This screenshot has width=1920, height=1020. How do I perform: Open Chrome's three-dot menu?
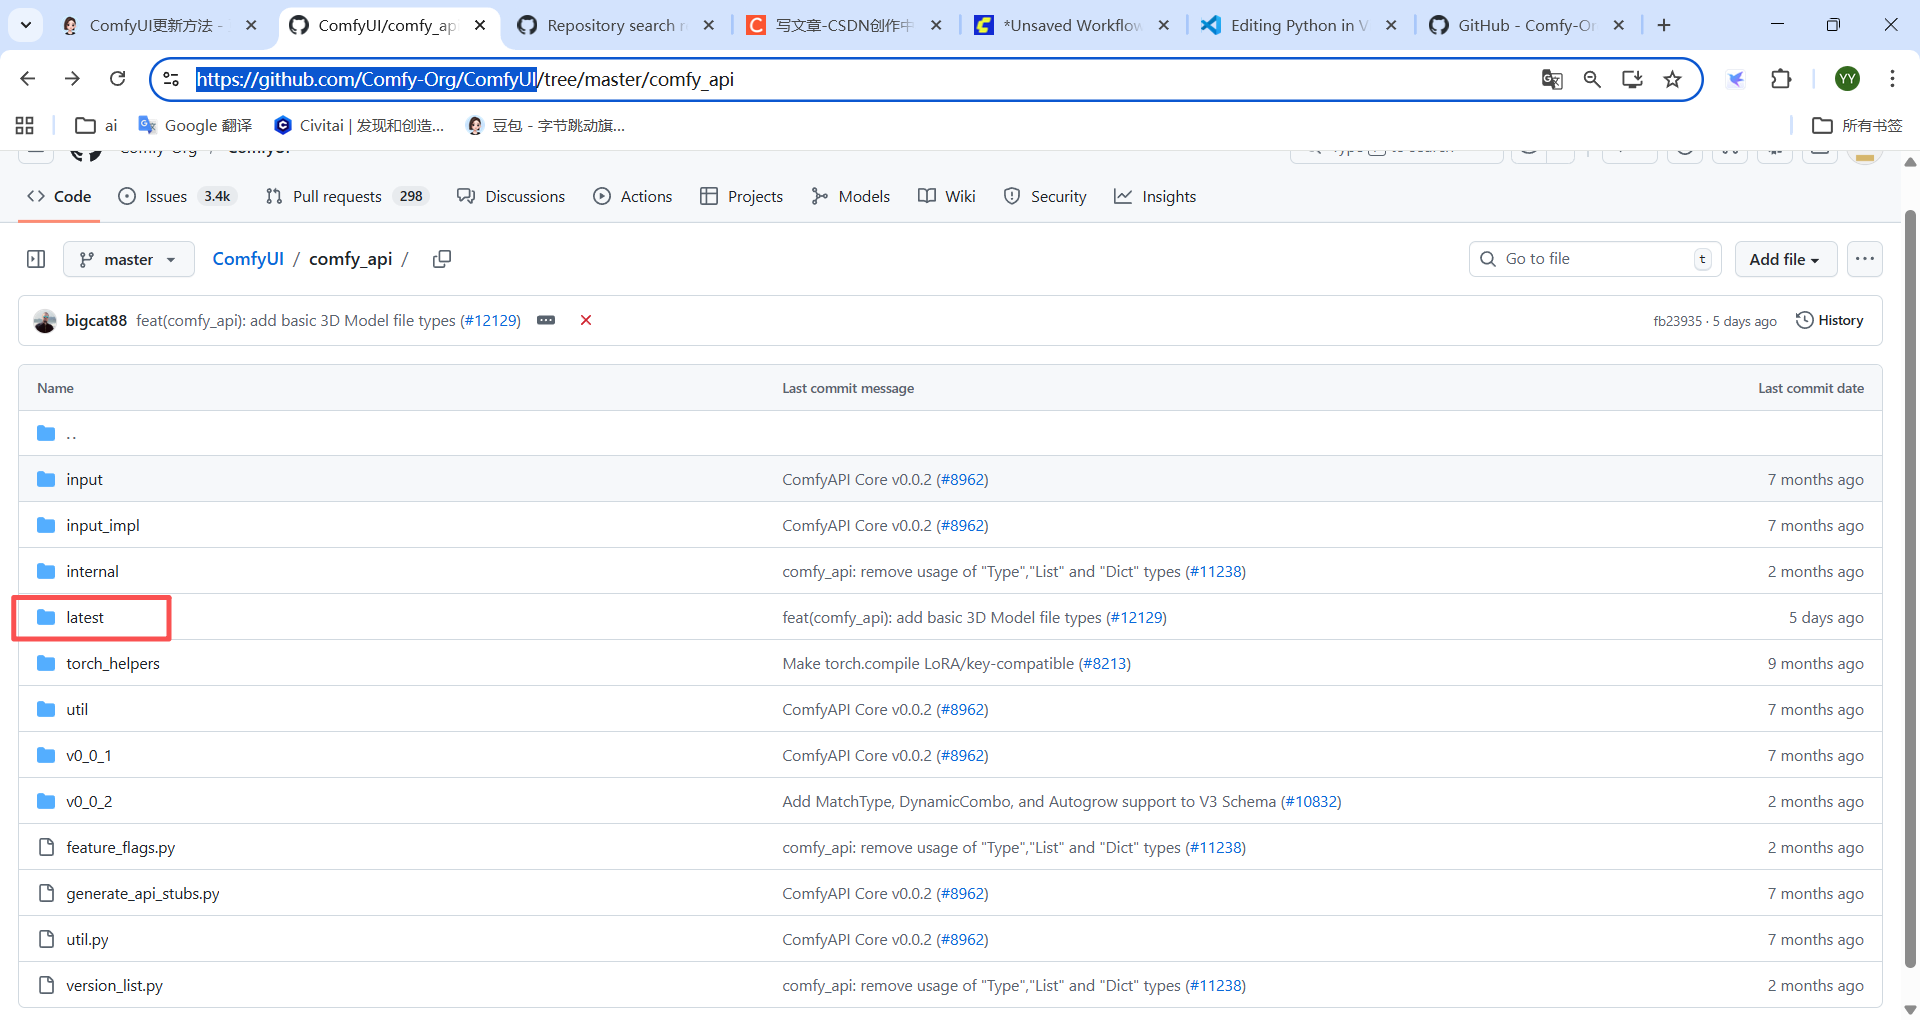(x=1892, y=79)
